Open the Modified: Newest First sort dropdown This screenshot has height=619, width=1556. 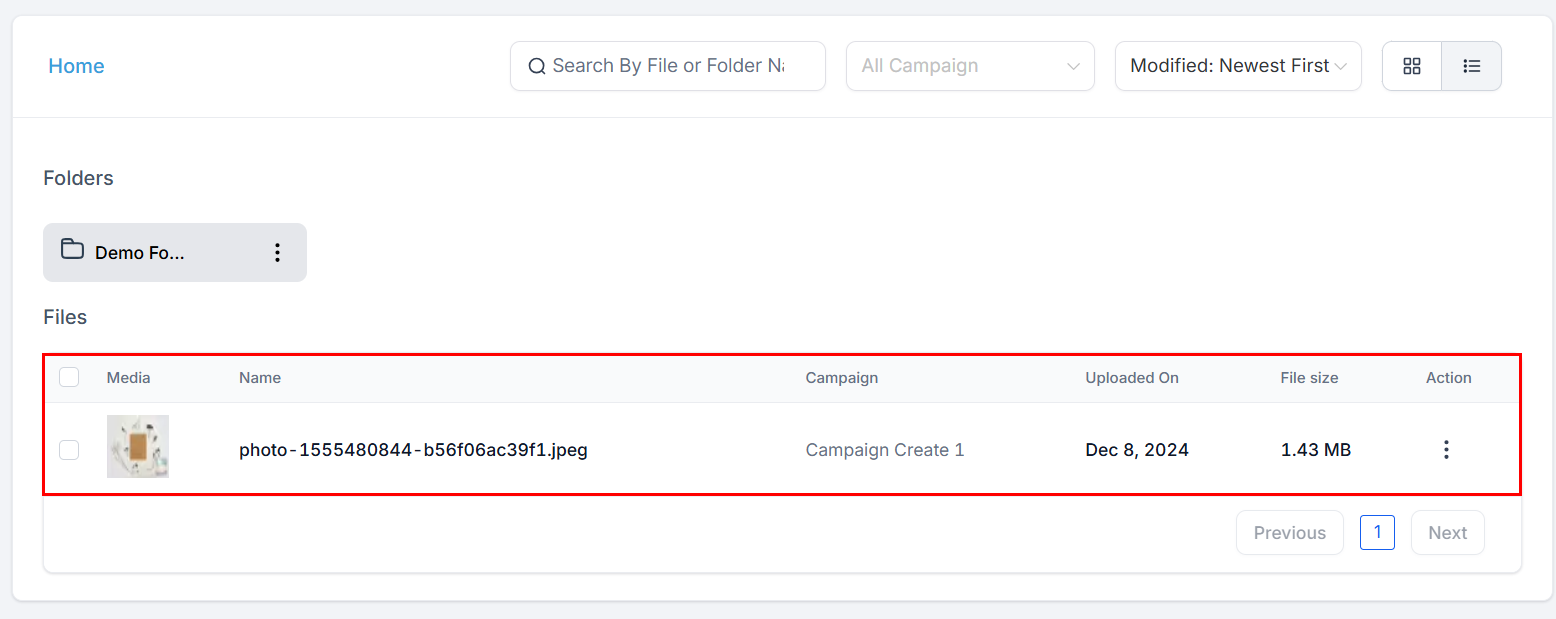(x=1238, y=66)
